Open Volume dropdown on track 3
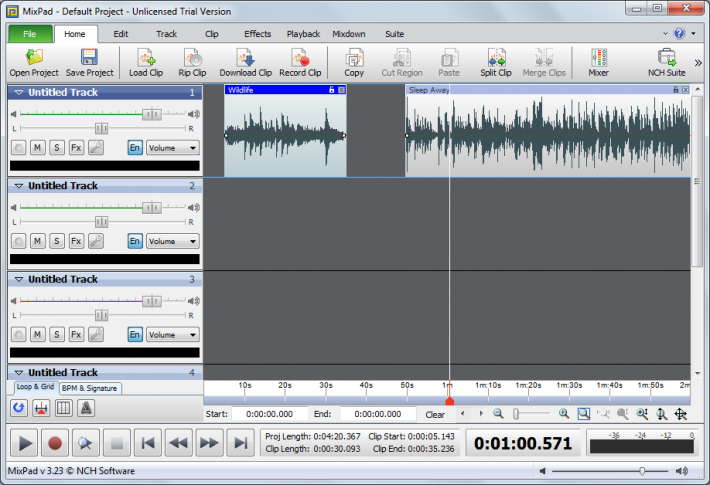 click(x=173, y=334)
